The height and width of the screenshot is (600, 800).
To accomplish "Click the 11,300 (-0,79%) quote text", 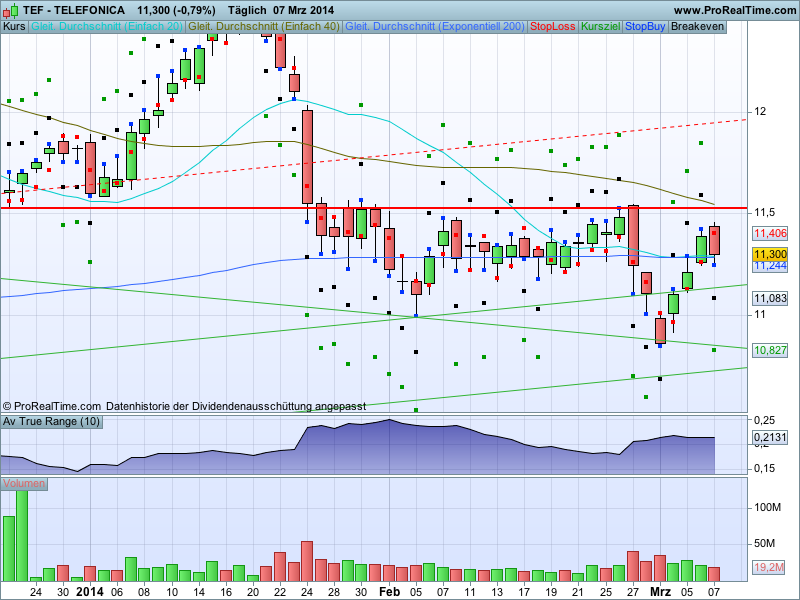I will coord(177,10).
